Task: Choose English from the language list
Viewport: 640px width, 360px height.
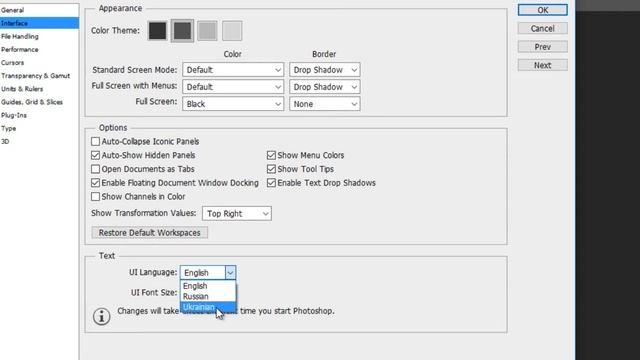Action: [208, 286]
